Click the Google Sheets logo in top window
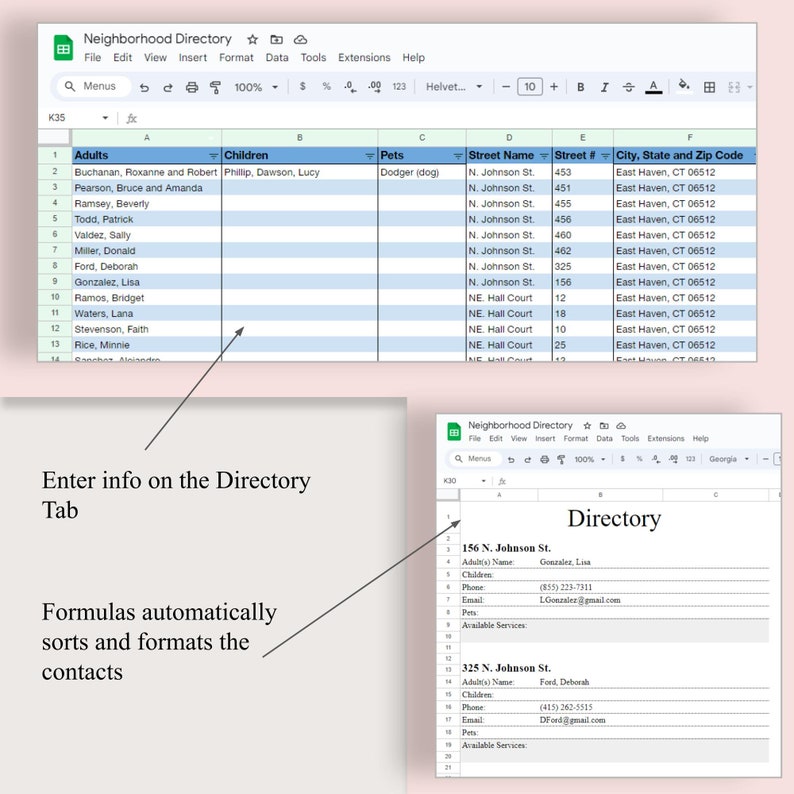The height and width of the screenshot is (794, 794). (x=63, y=48)
